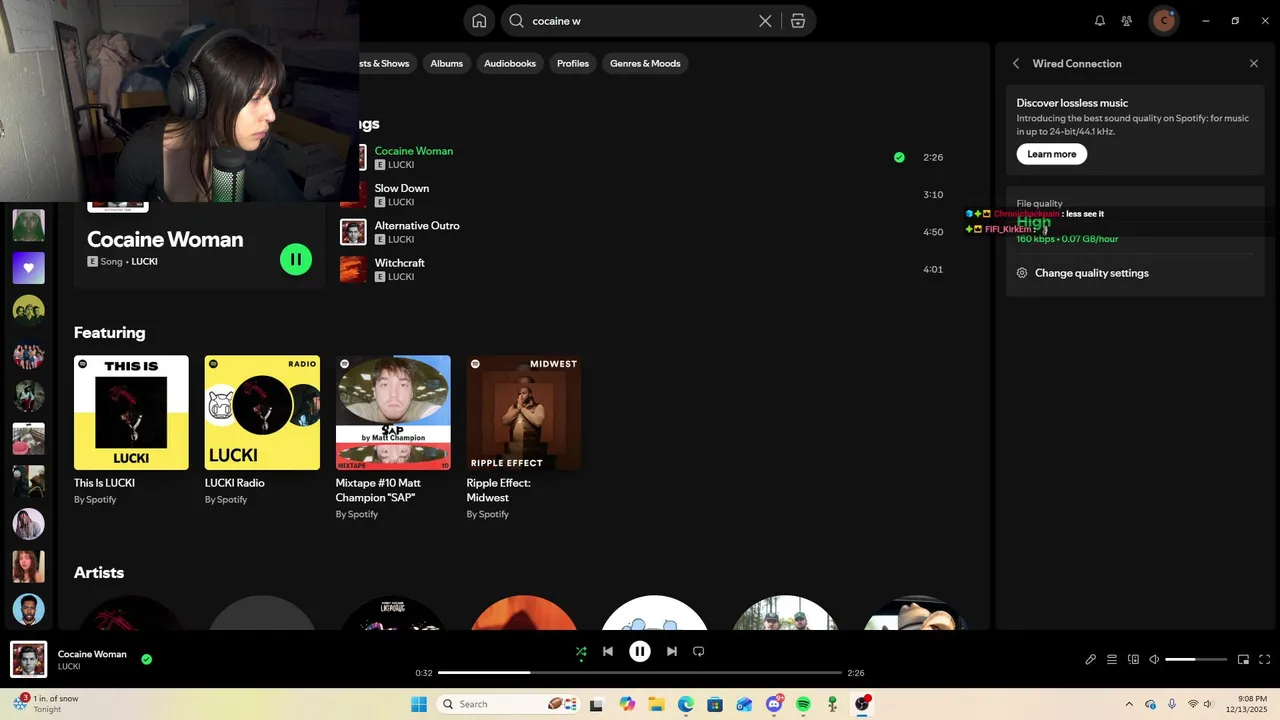Seek within the song progress bar

pyautogui.click(x=640, y=672)
